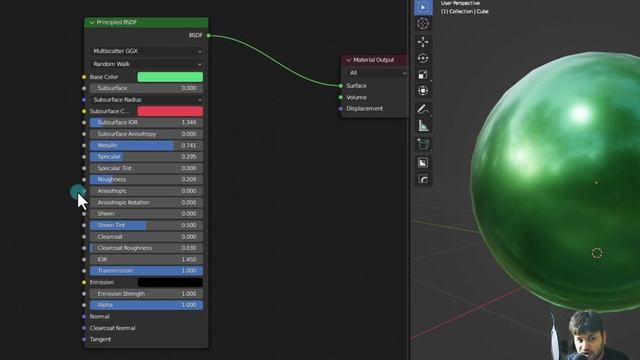Click the Subsurface Anisotropy slider
640x360 pixels.
coord(146,134)
